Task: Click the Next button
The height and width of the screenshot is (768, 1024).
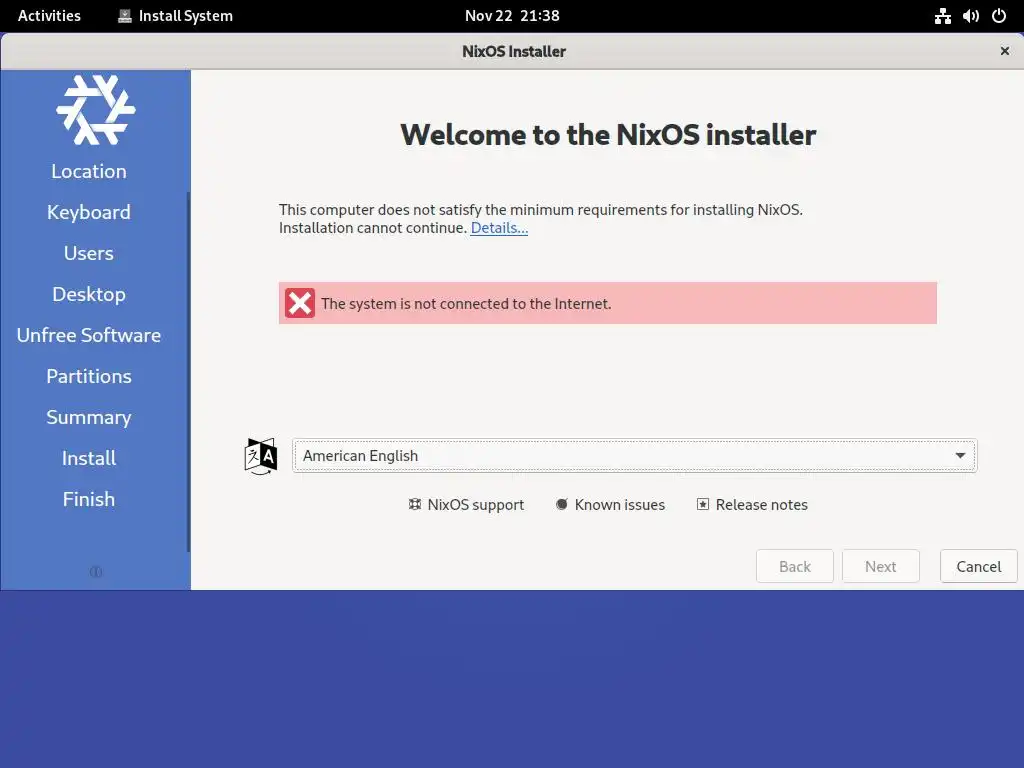Action: pos(880,566)
